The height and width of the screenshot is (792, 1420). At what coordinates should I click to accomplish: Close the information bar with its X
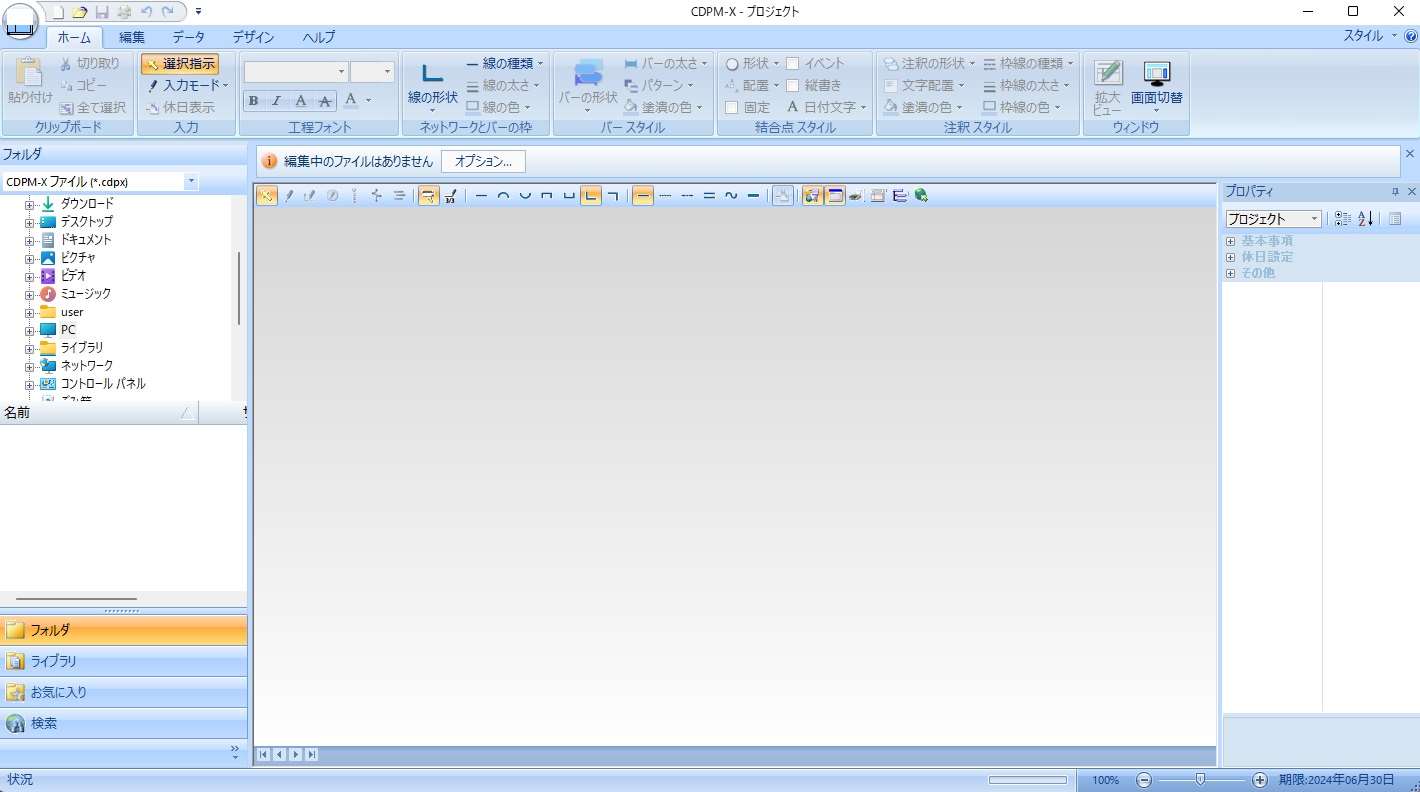(1410, 154)
